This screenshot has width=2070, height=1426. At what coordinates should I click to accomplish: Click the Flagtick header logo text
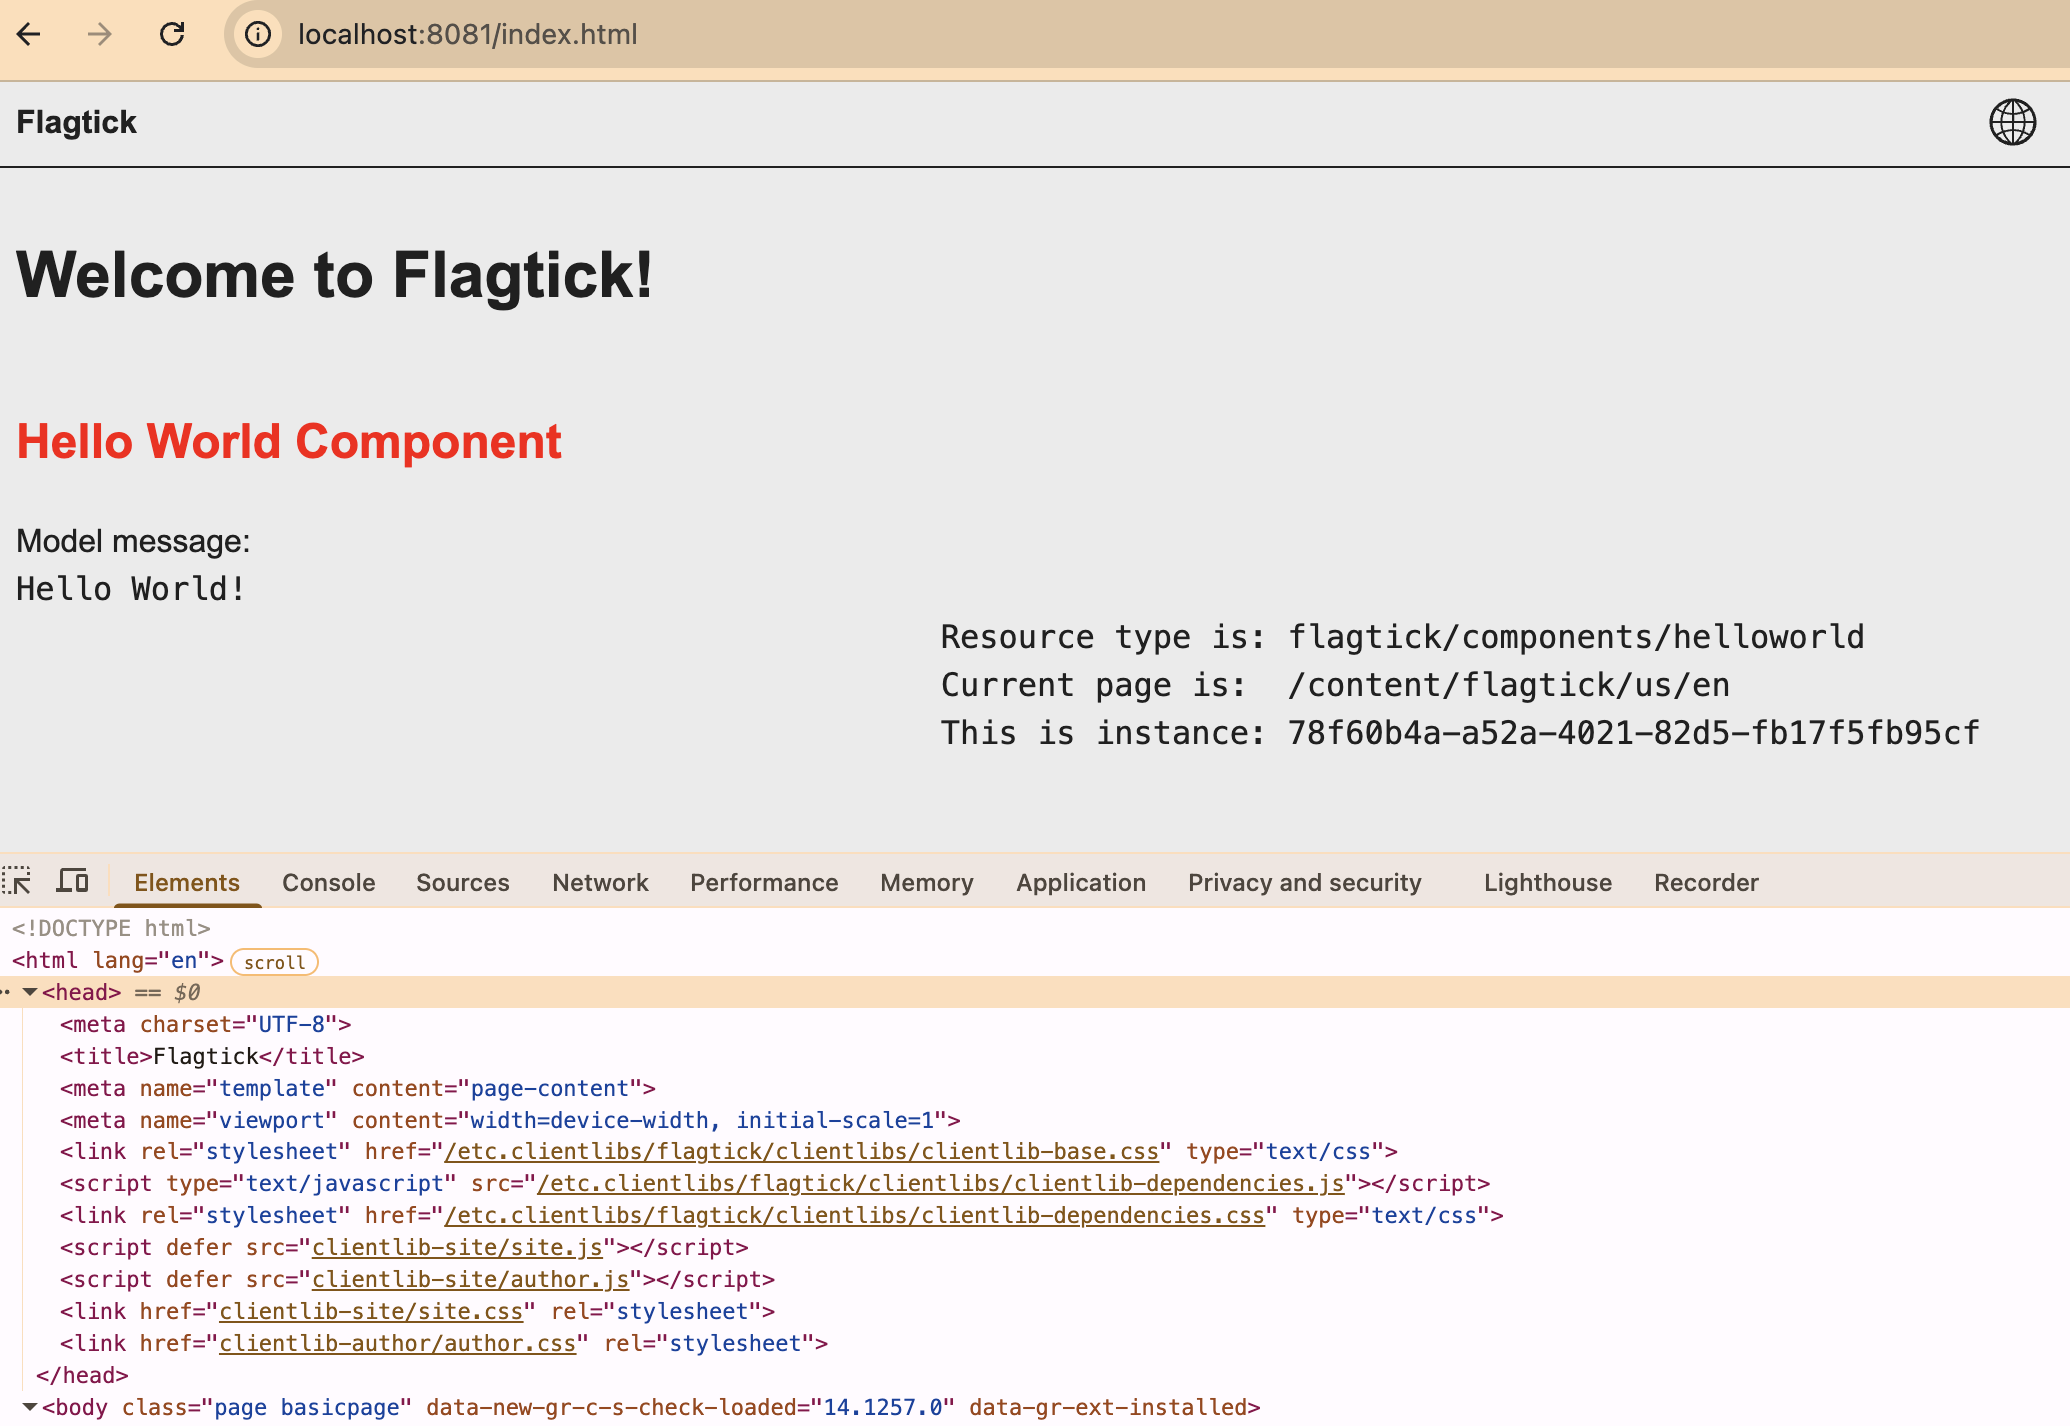(x=76, y=122)
